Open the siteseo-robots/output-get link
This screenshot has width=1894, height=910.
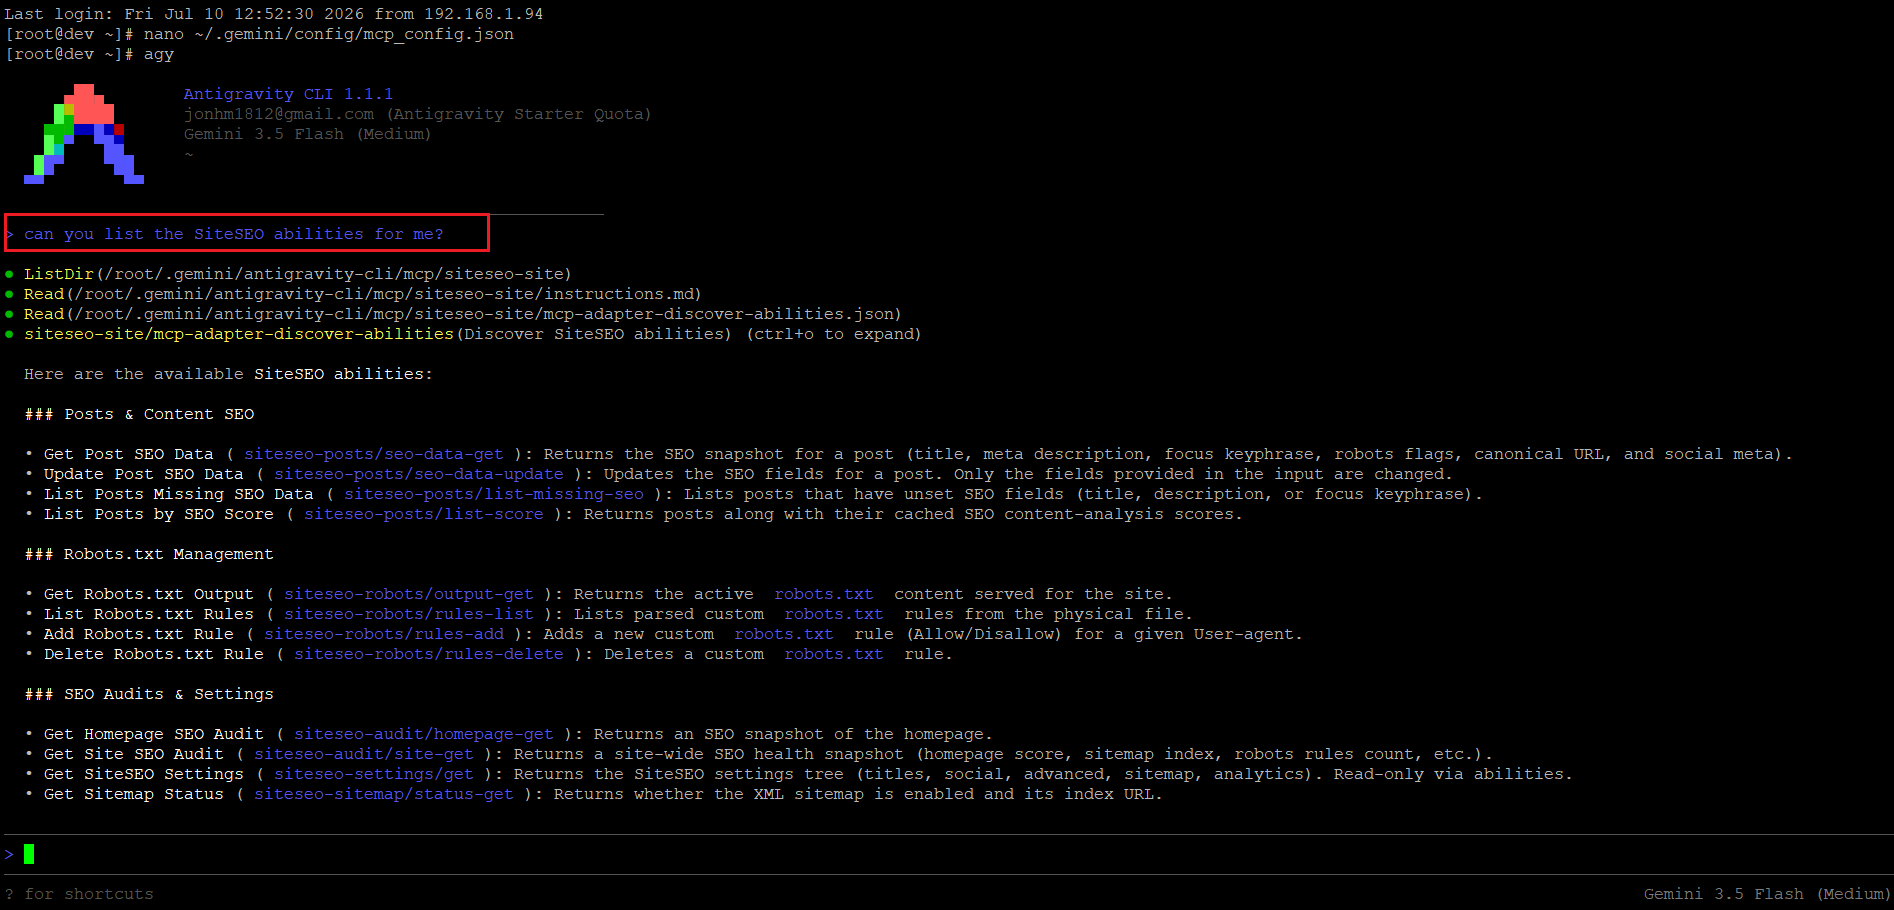pos(409,594)
